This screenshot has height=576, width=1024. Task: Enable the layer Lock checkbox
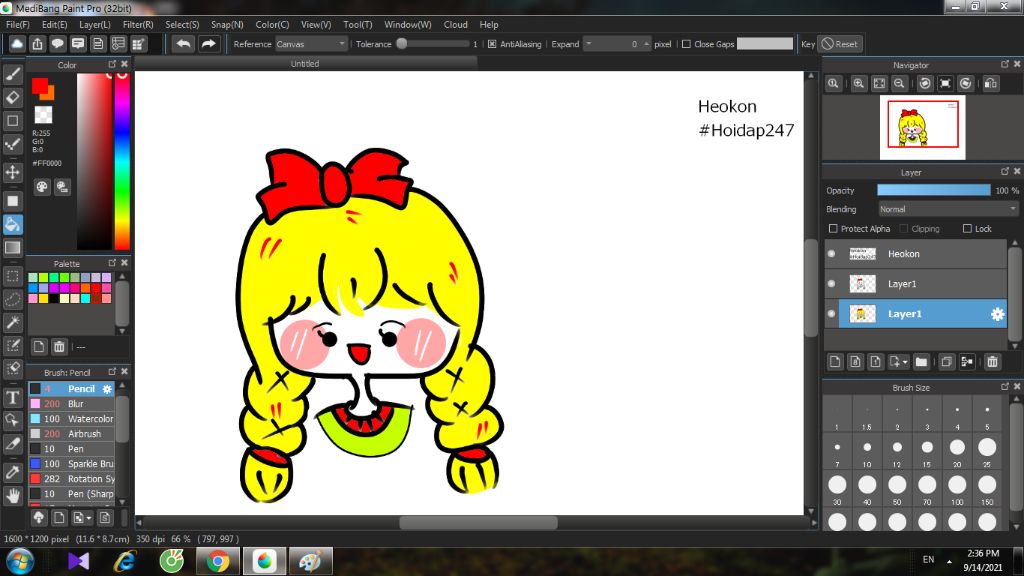pyautogui.click(x=967, y=229)
